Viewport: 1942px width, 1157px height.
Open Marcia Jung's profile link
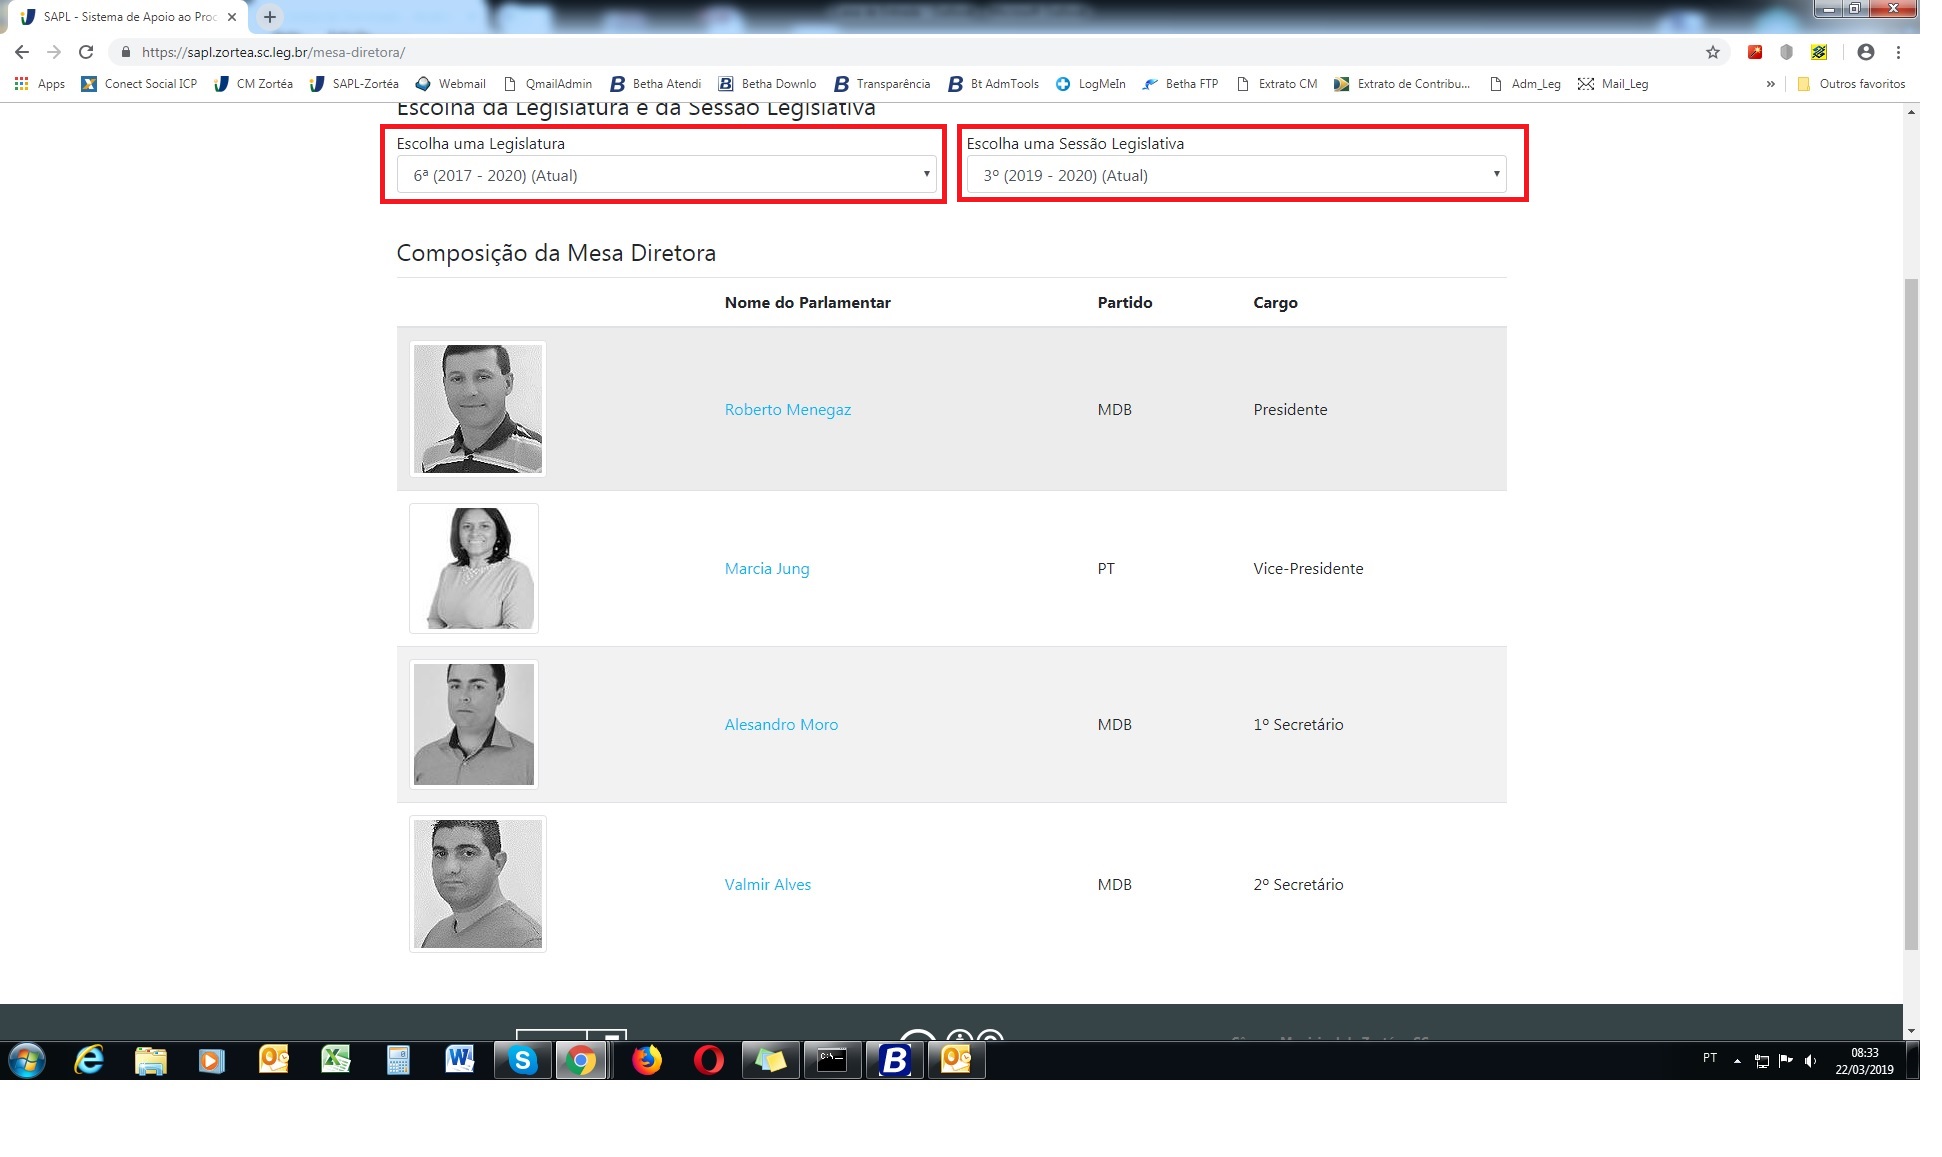pyautogui.click(x=766, y=569)
